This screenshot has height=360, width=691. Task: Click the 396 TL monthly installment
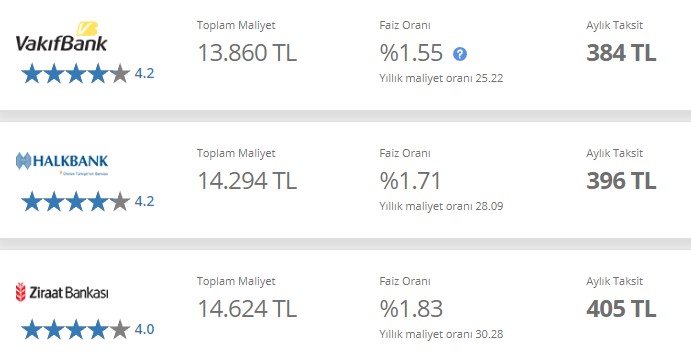click(621, 181)
